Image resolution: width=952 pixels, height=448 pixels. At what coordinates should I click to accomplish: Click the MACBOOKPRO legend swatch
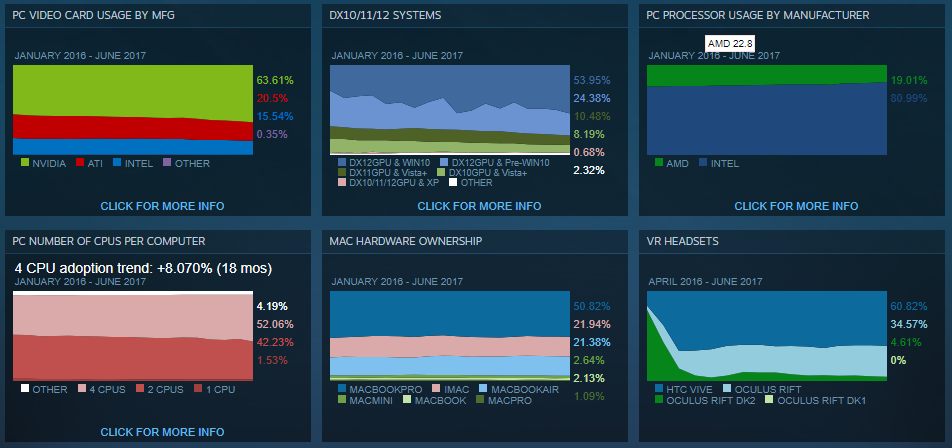click(342, 389)
